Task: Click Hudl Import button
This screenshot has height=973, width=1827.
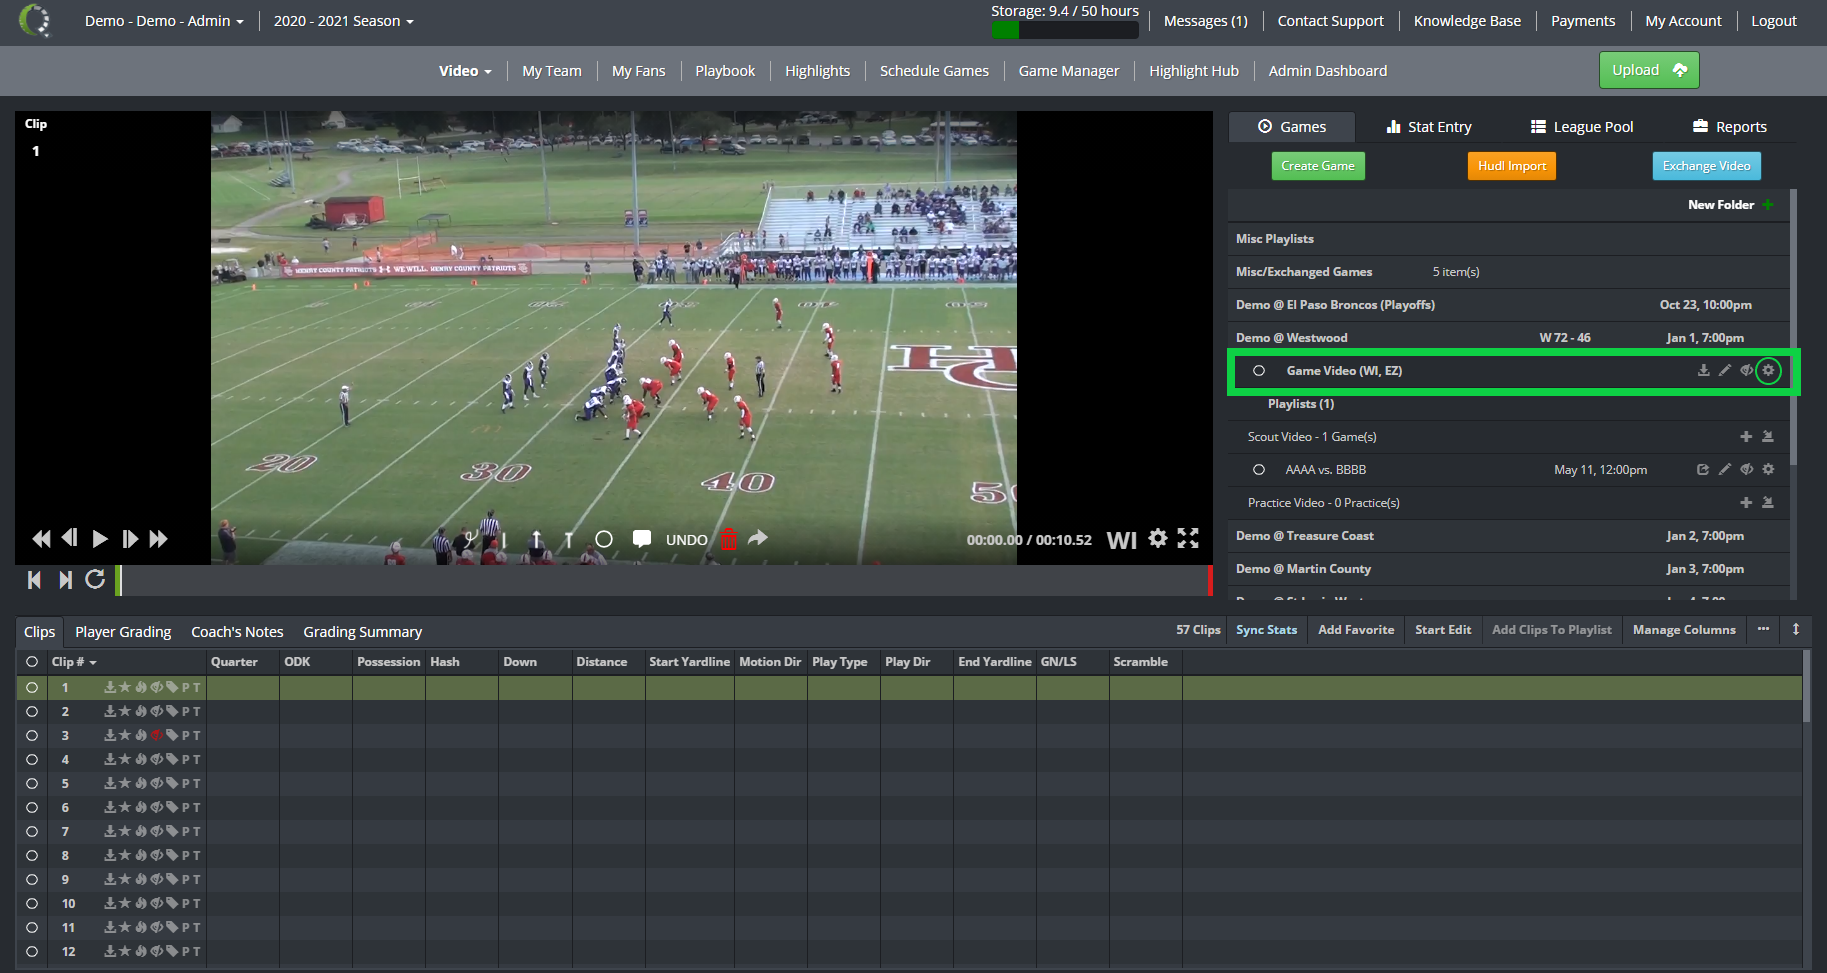Action: coord(1512,166)
